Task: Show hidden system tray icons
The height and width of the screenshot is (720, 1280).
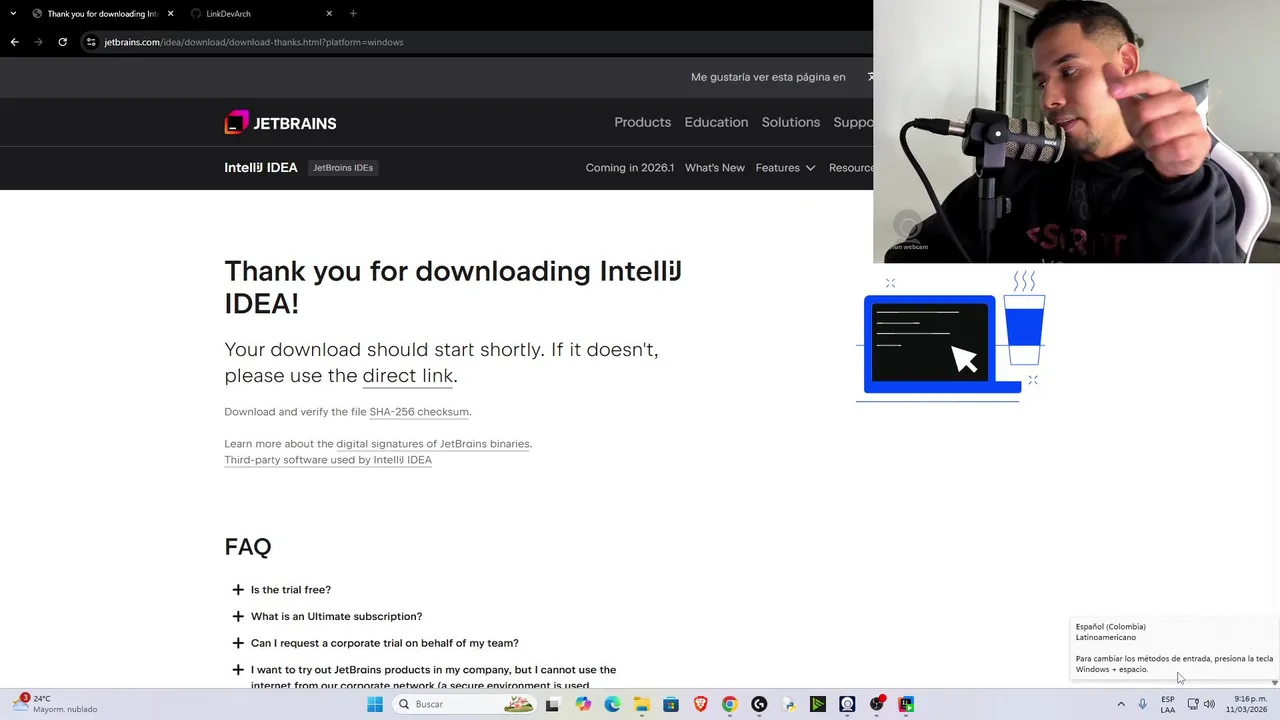Action: pos(1120,704)
